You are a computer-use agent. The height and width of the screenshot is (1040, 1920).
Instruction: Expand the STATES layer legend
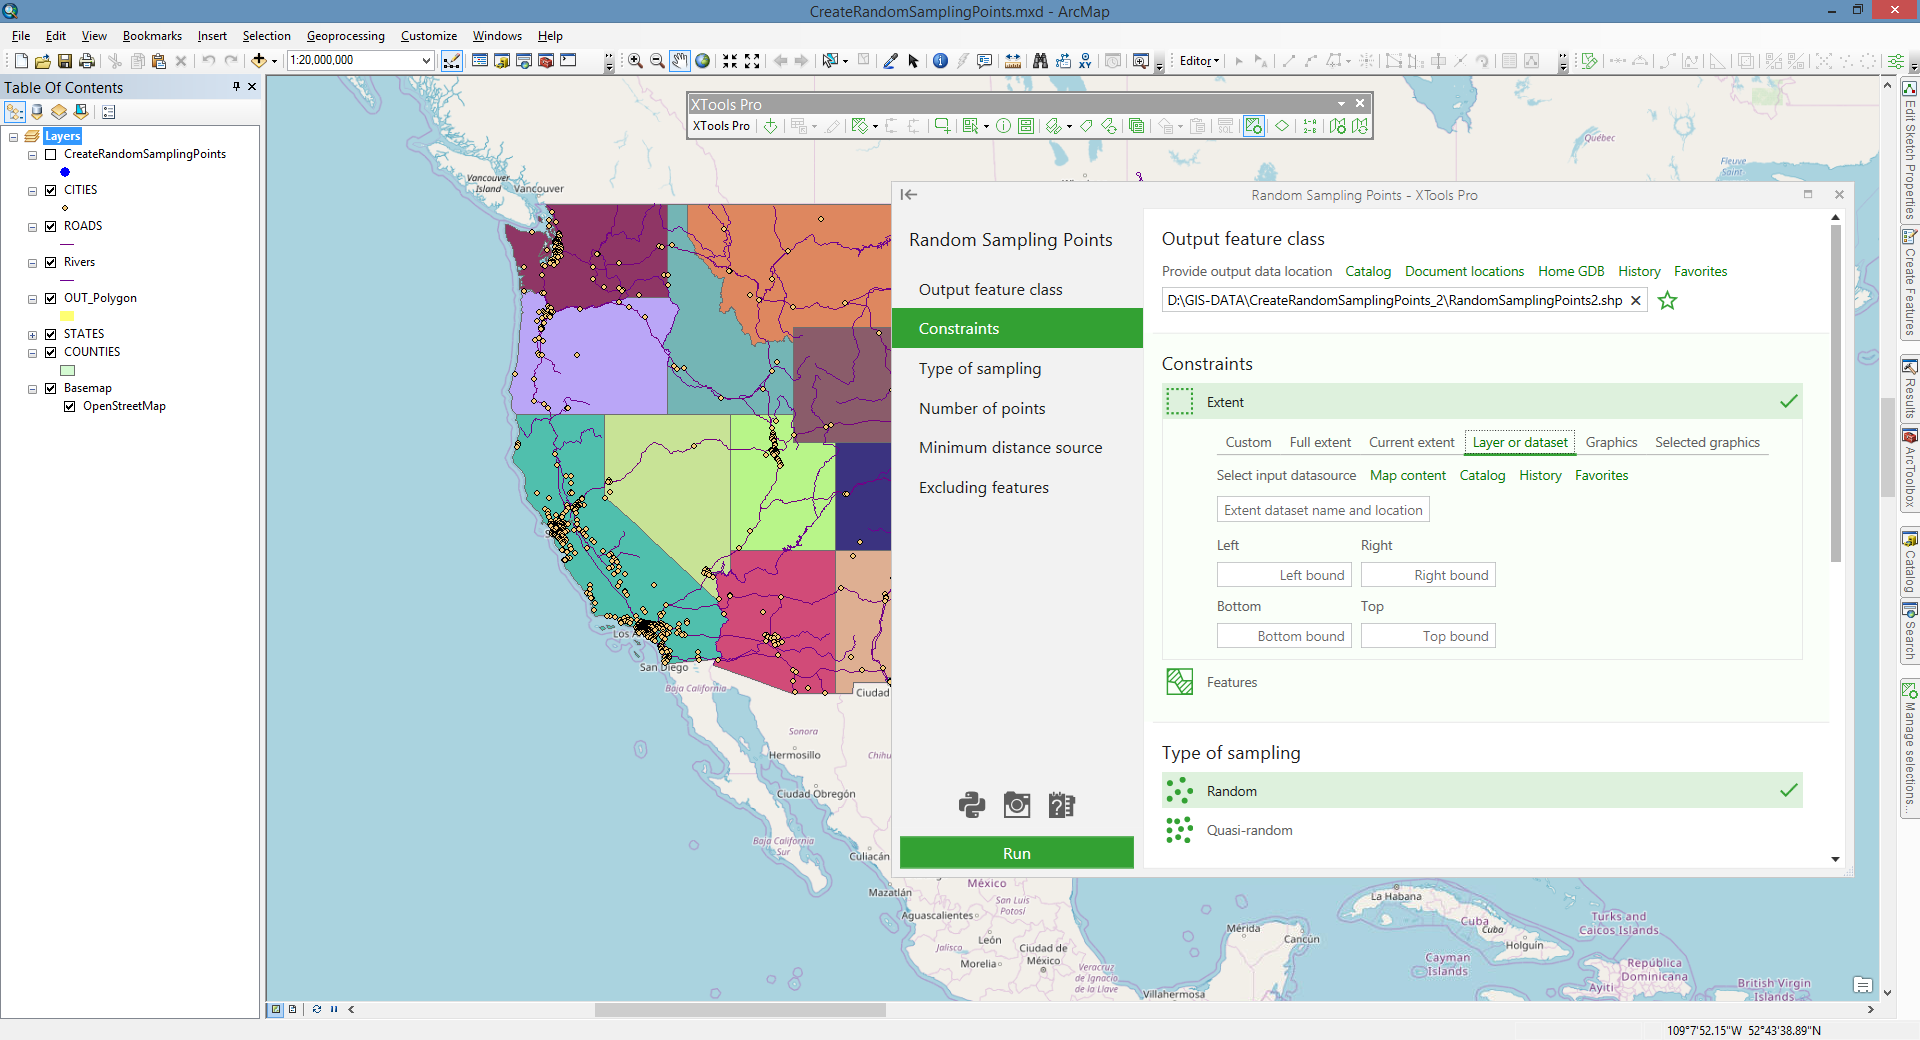(32, 335)
